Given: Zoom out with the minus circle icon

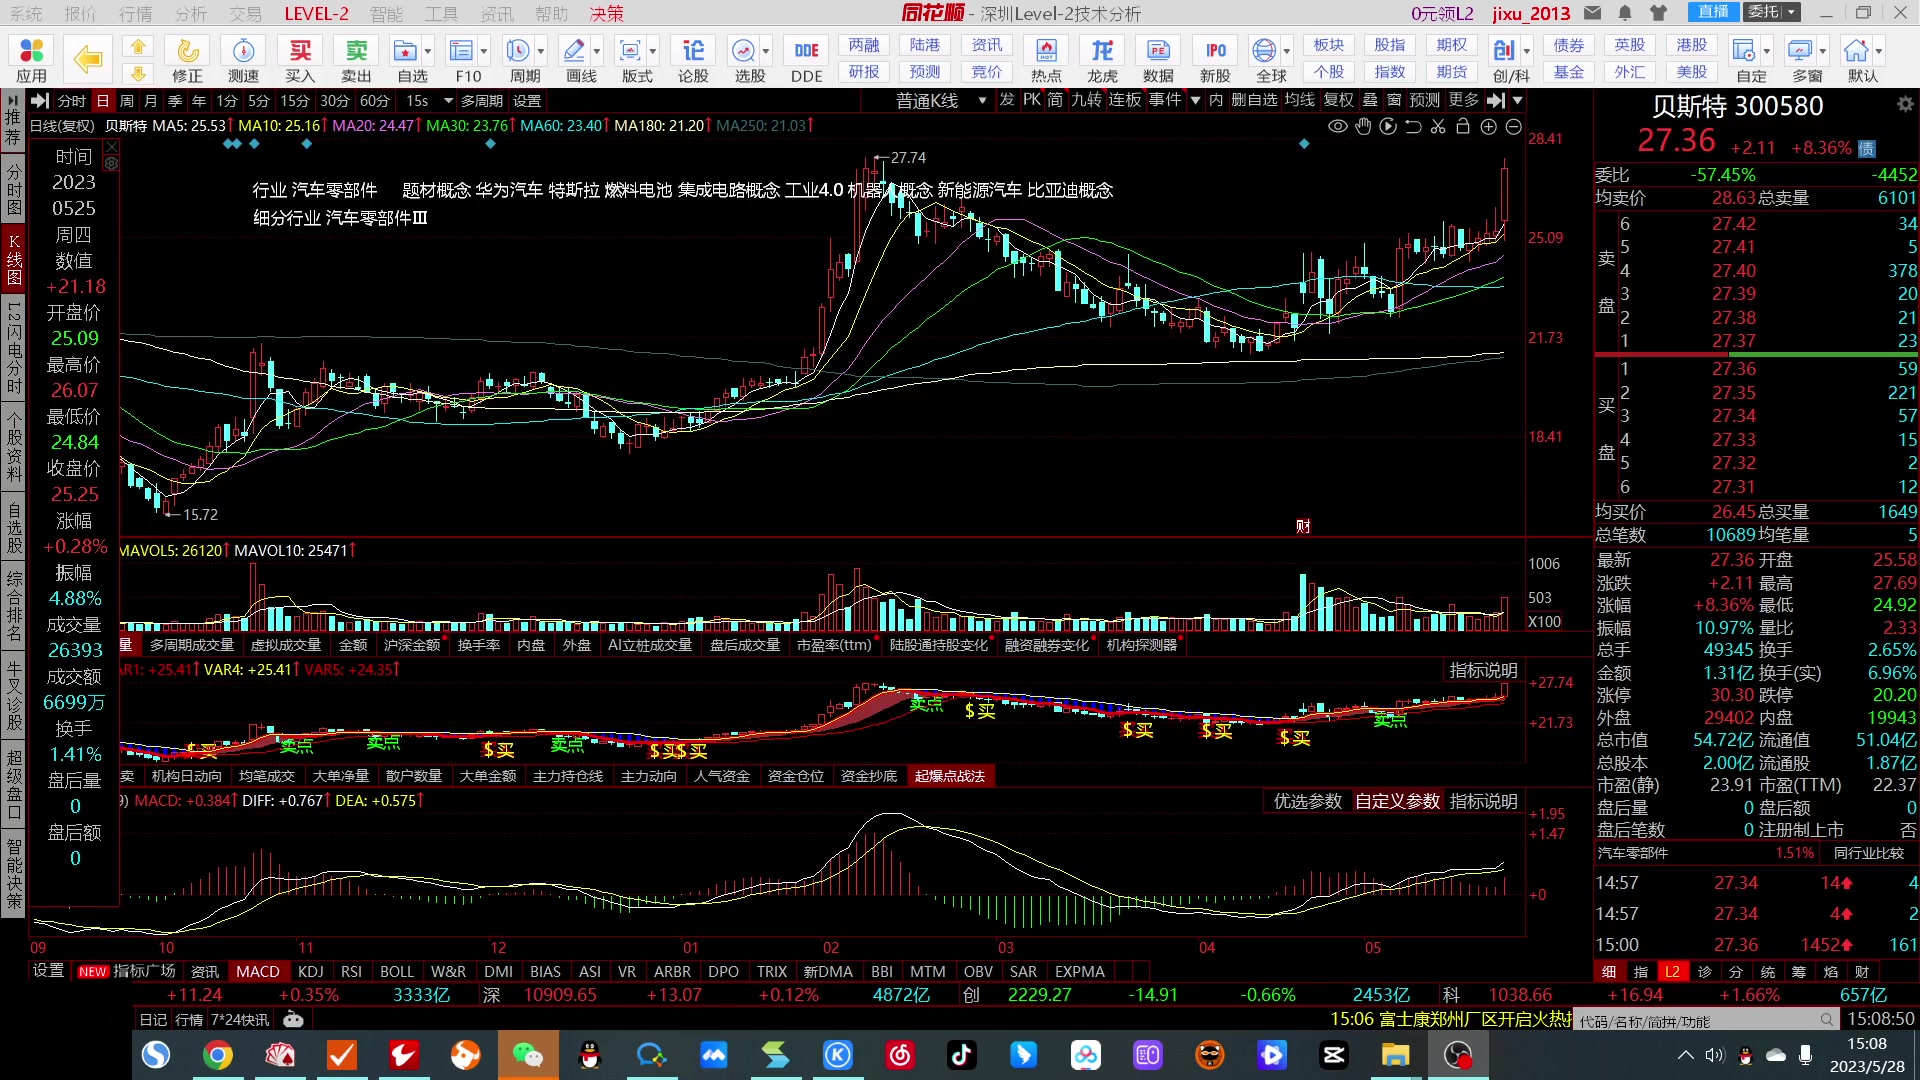Looking at the screenshot, I should coord(1513,127).
